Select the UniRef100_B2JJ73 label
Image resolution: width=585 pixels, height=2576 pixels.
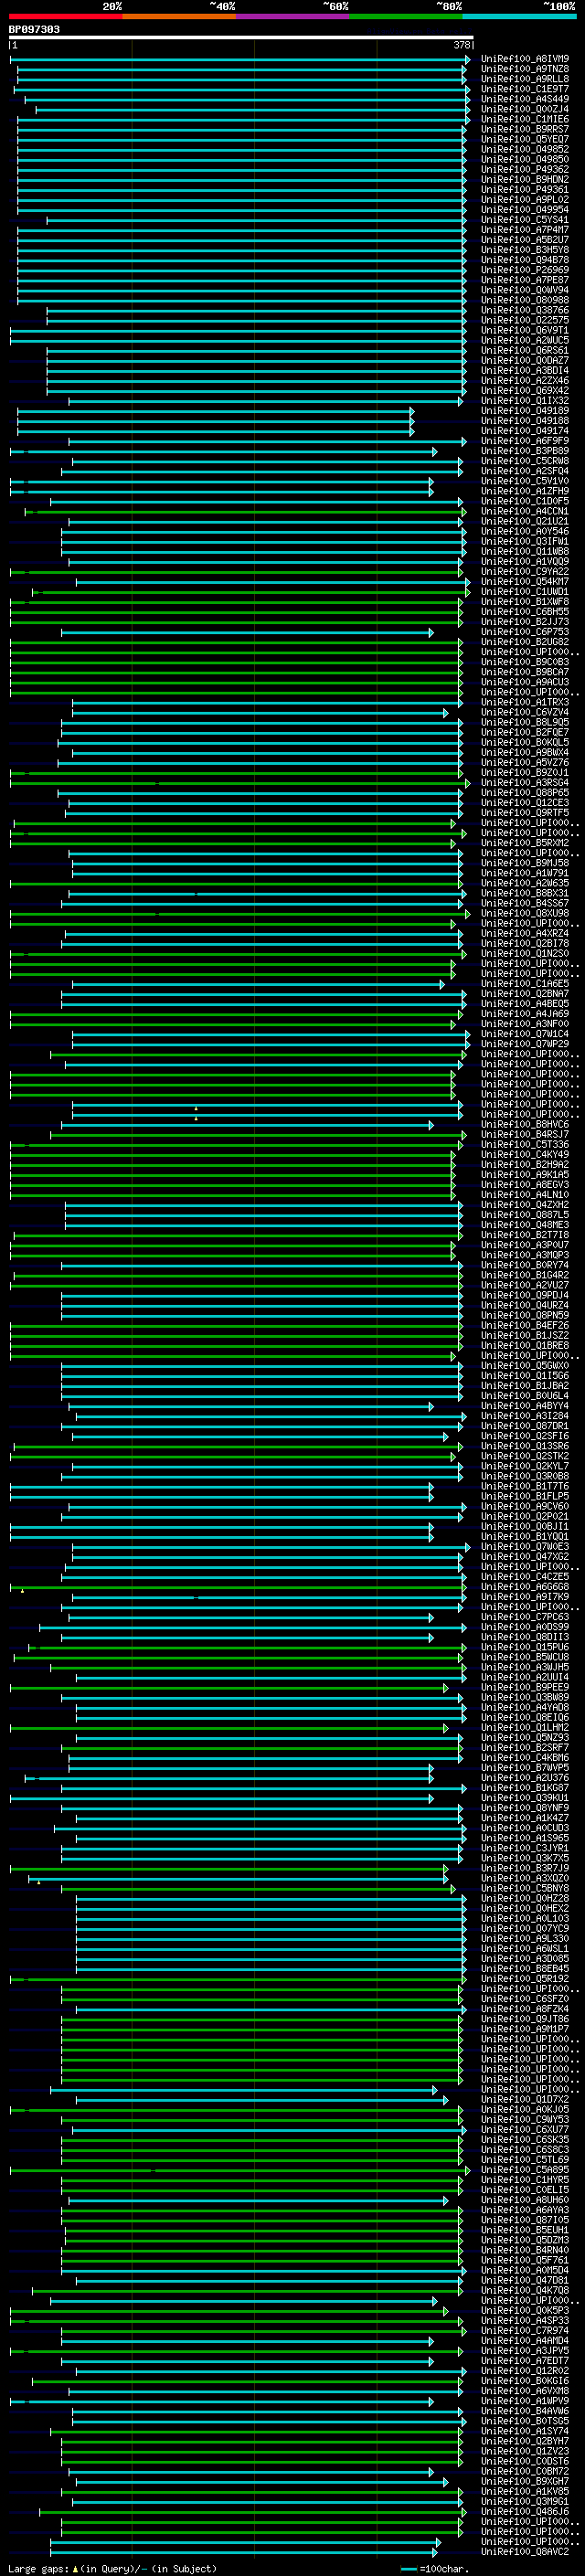[525, 622]
